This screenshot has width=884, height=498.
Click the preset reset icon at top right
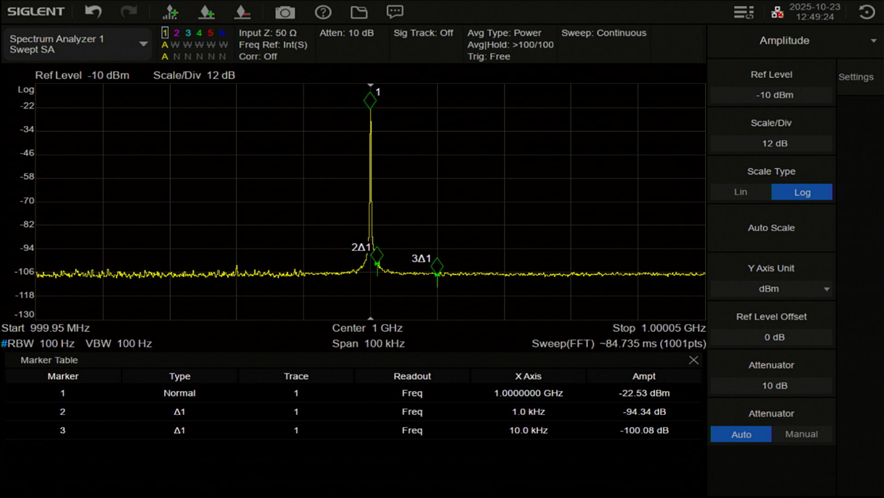tap(866, 12)
